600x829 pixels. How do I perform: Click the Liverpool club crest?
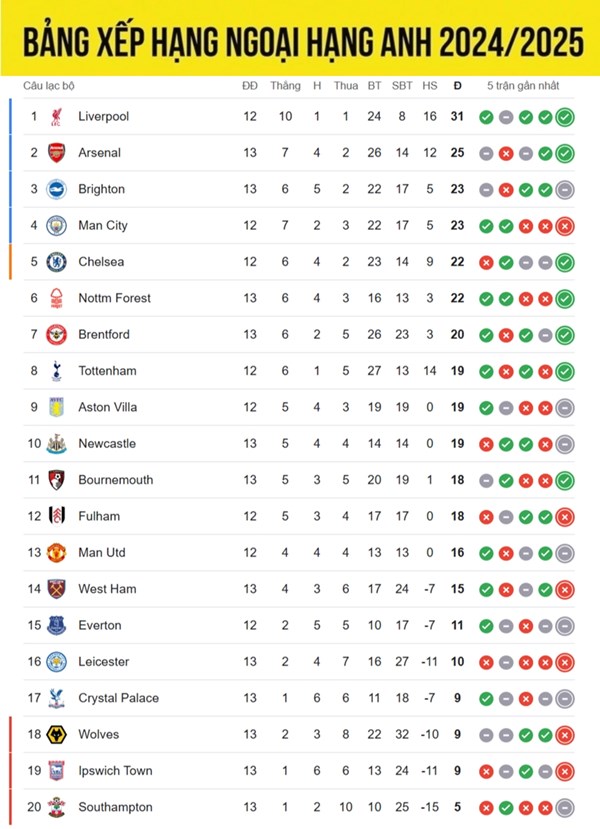click(57, 117)
